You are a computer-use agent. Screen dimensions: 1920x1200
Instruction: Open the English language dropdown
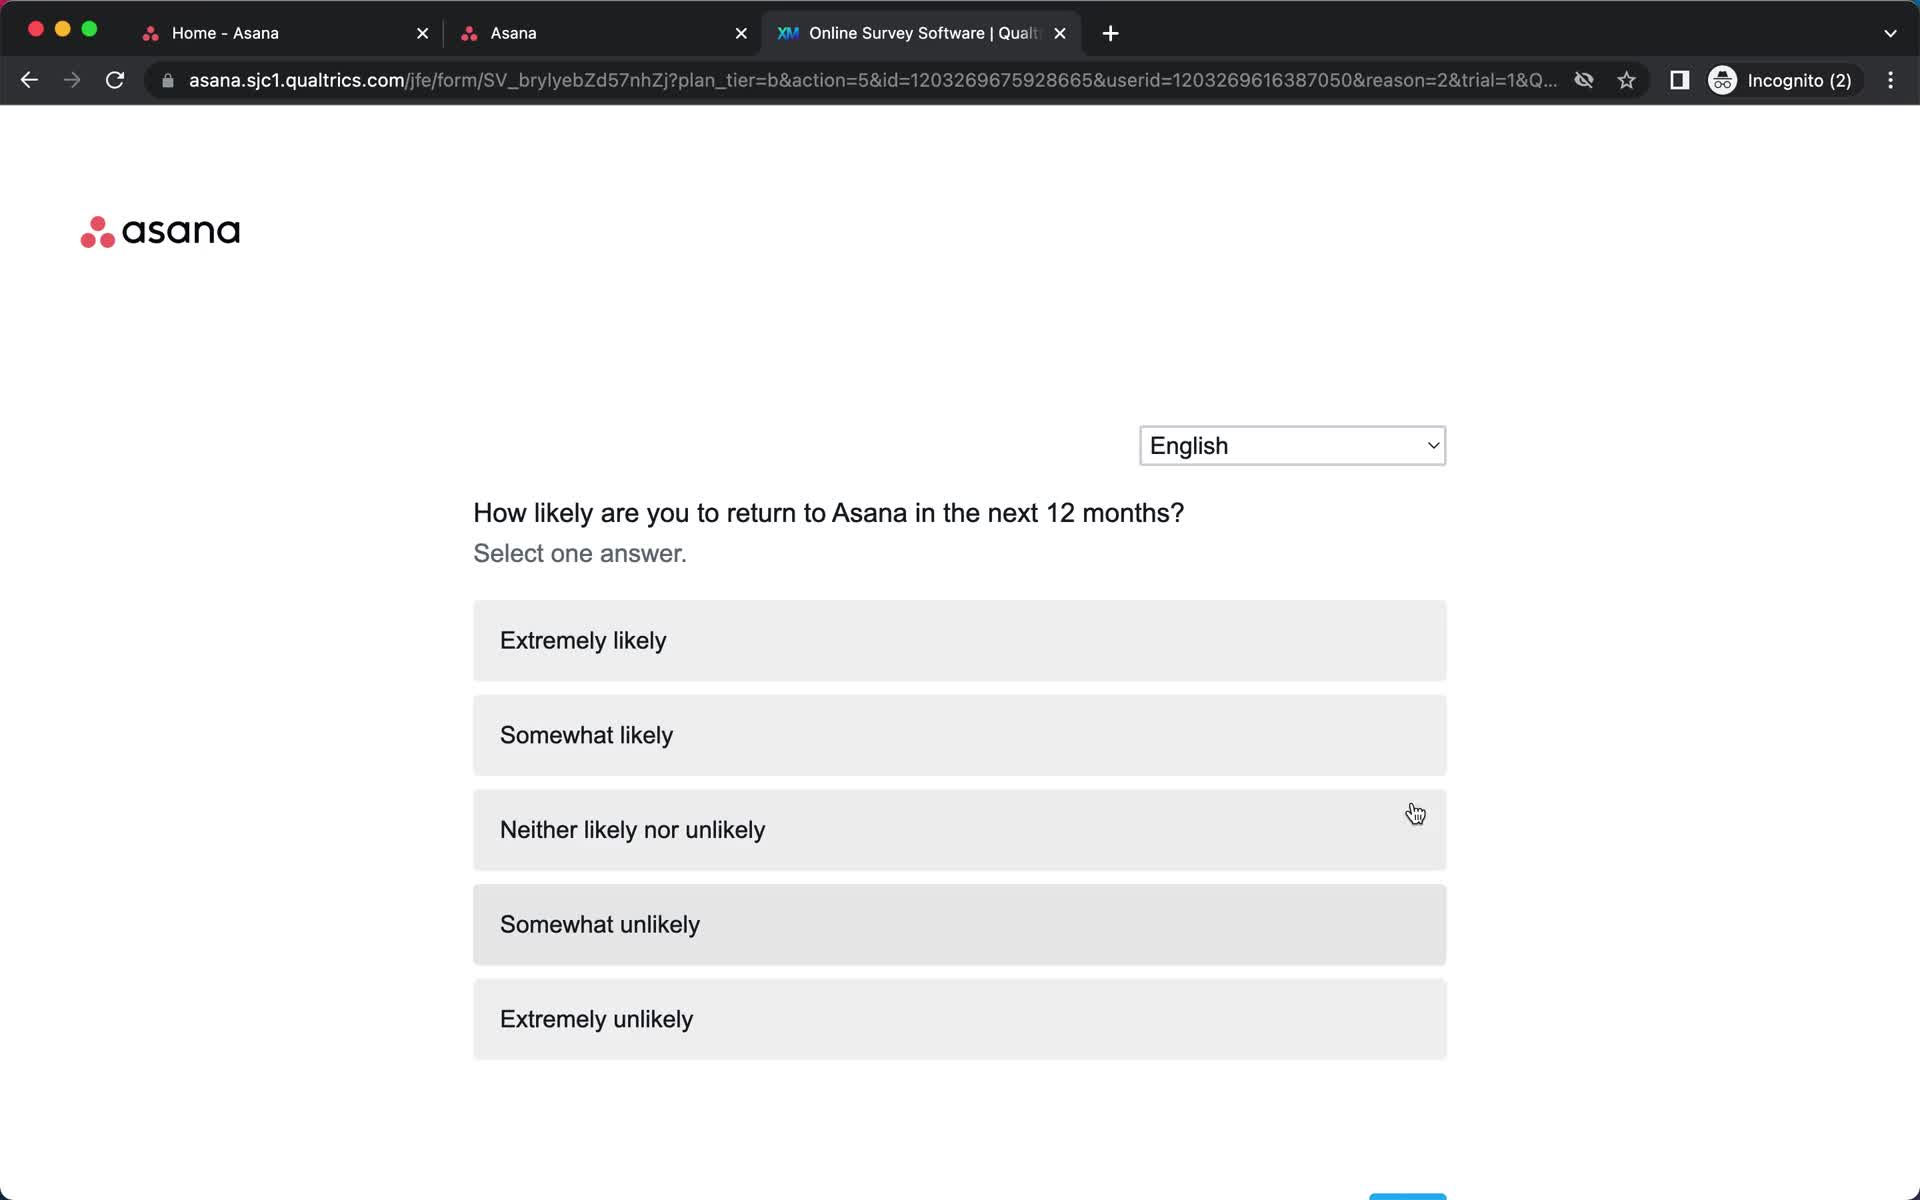(x=1292, y=445)
